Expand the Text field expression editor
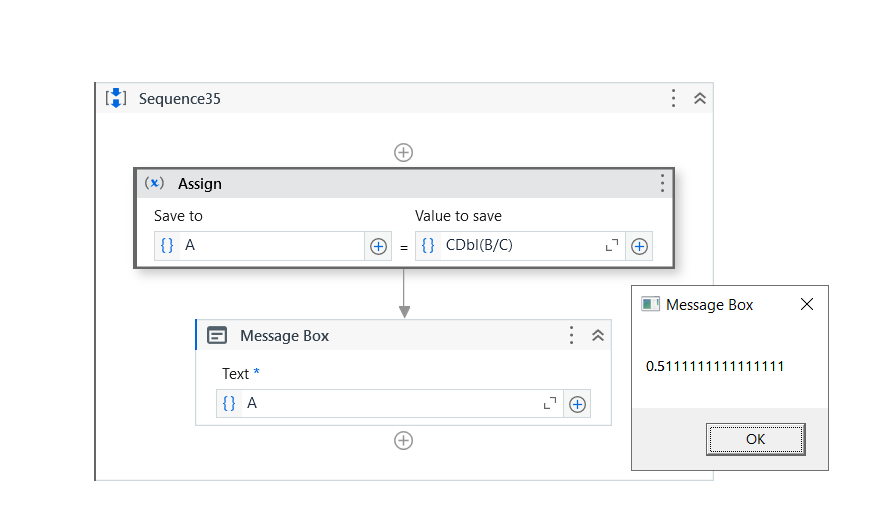Viewport: 876px width, 529px height. (x=550, y=403)
